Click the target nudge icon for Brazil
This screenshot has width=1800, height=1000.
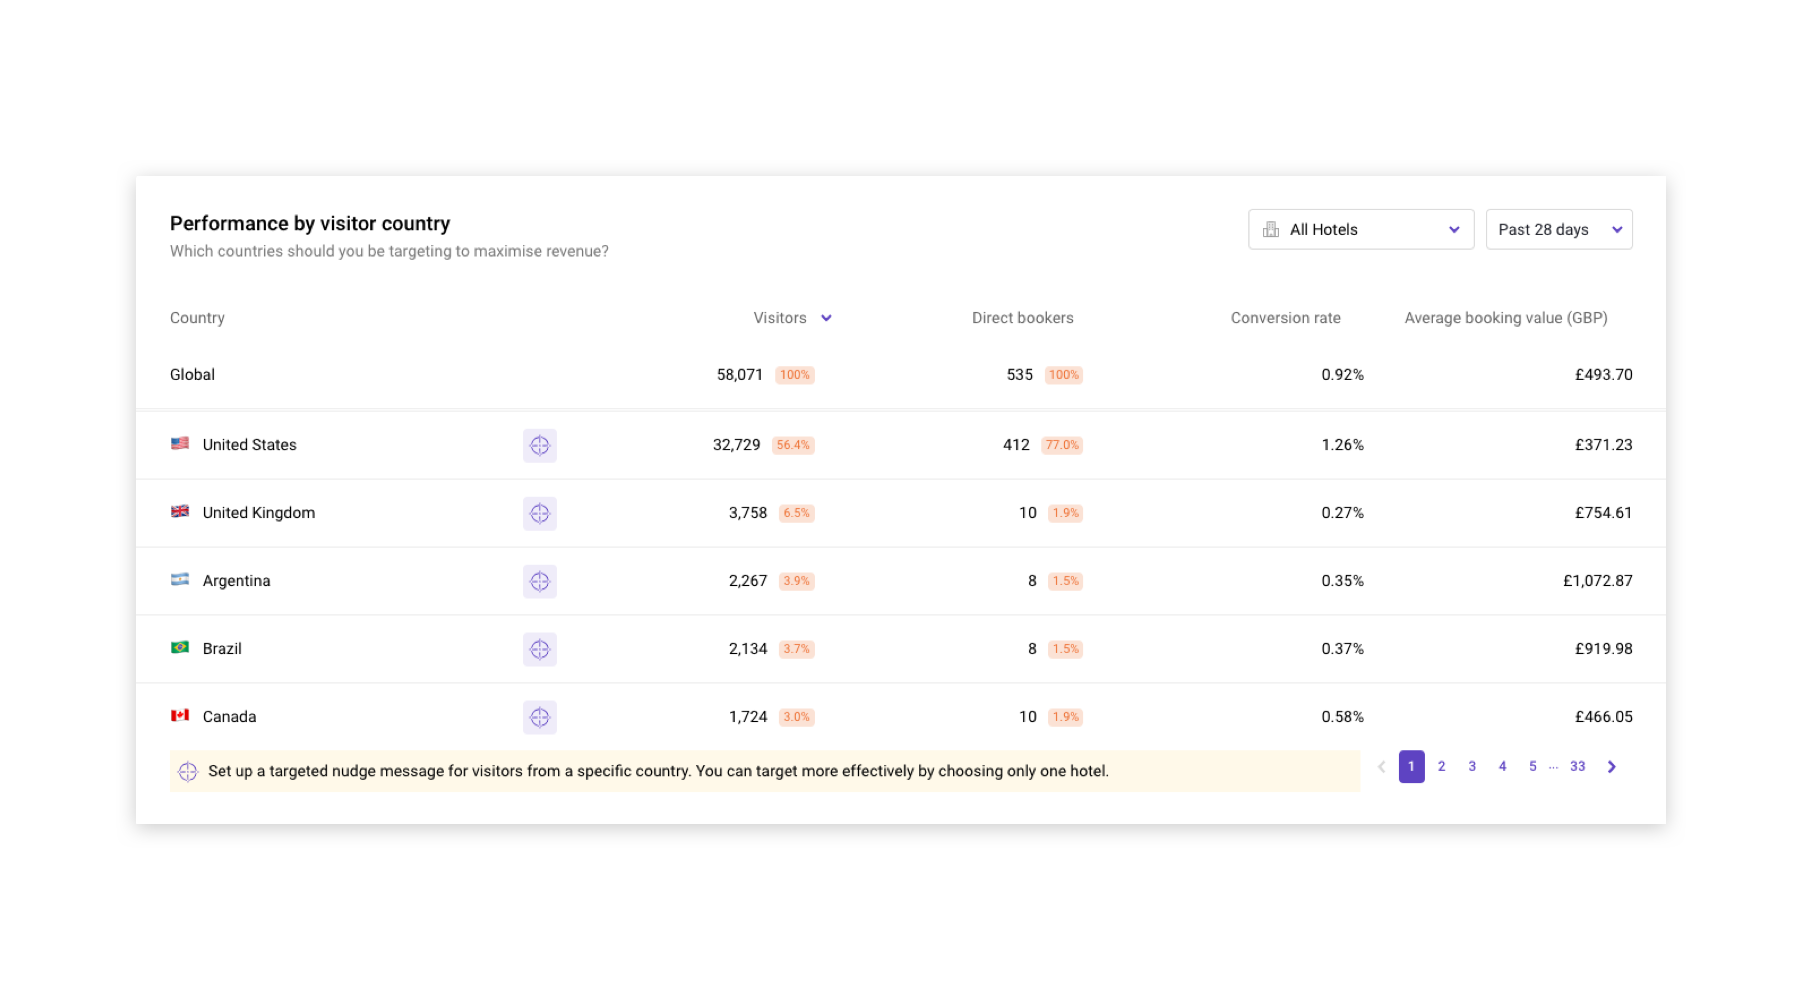pos(539,649)
